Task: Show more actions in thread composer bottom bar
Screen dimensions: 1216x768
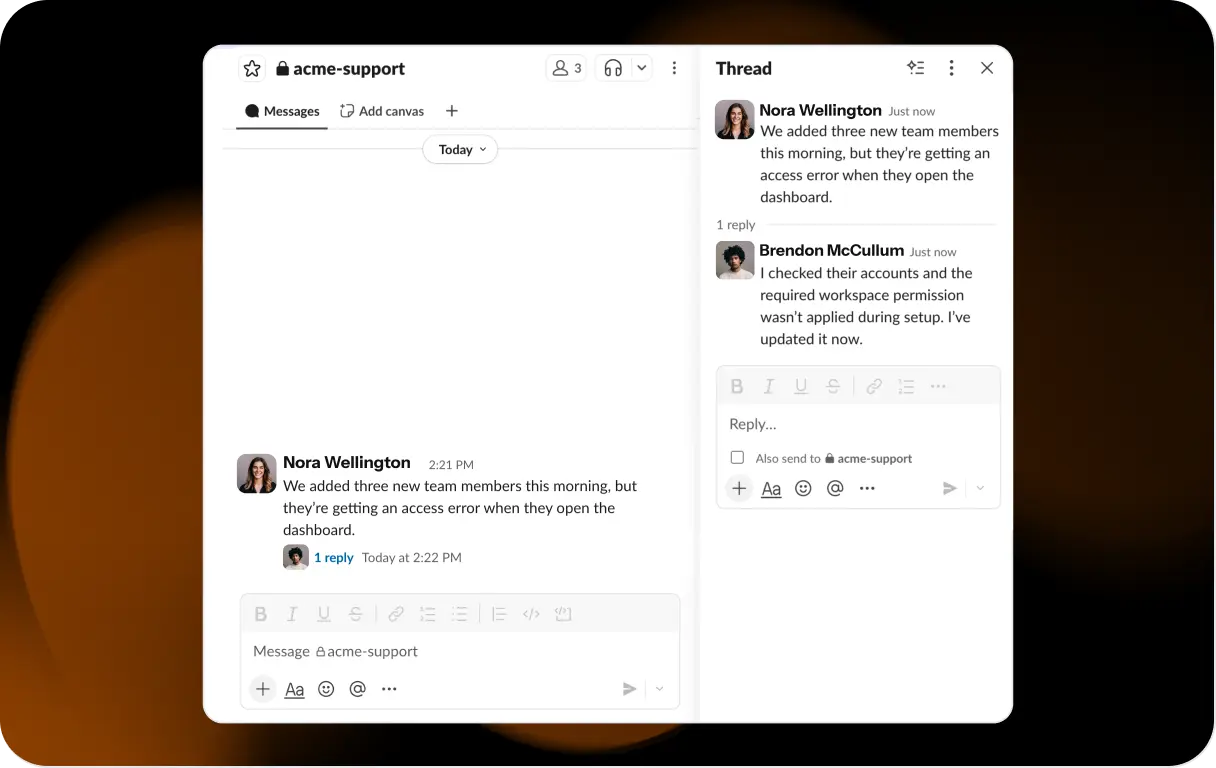Action: coord(867,488)
